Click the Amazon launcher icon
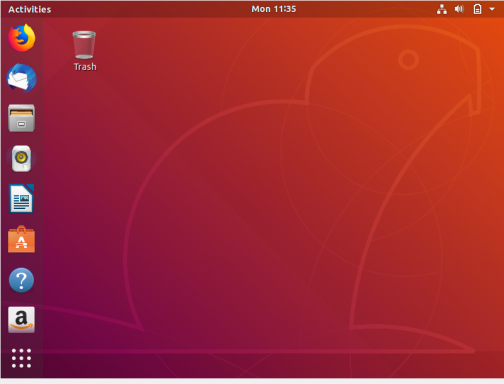The height and width of the screenshot is (384, 504). pos(21,320)
